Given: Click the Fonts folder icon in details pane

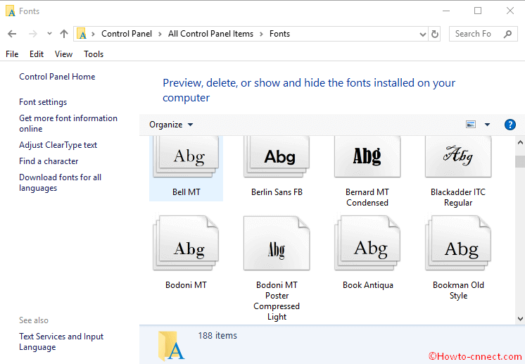Looking at the screenshot, I should pos(171,346).
